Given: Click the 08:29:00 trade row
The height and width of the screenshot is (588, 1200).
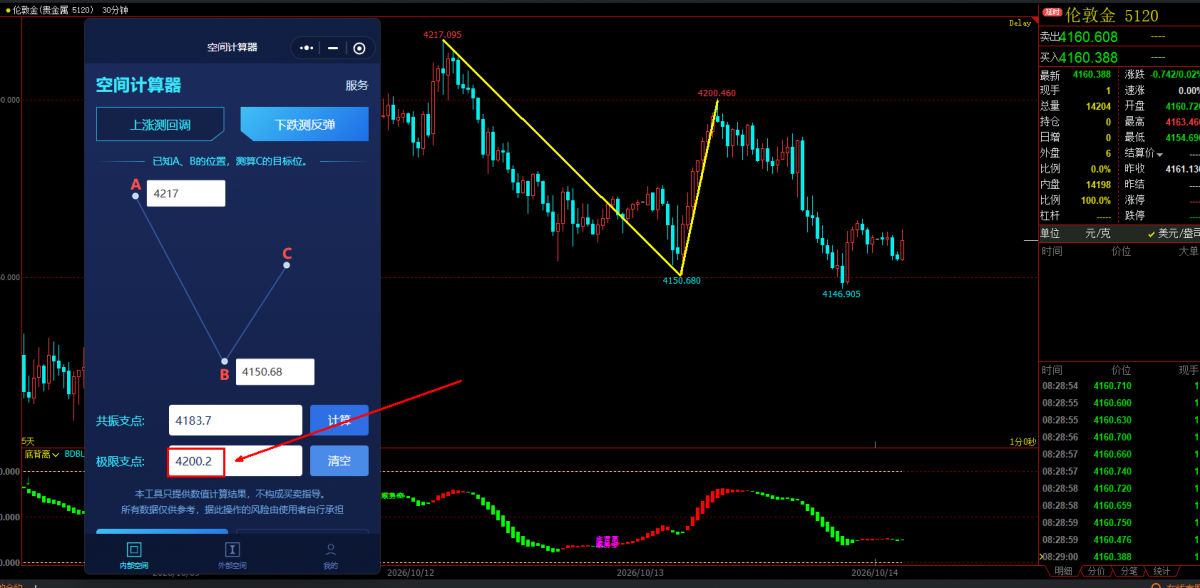Looking at the screenshot, I should pyautogui.click(x=1120, y=556).
